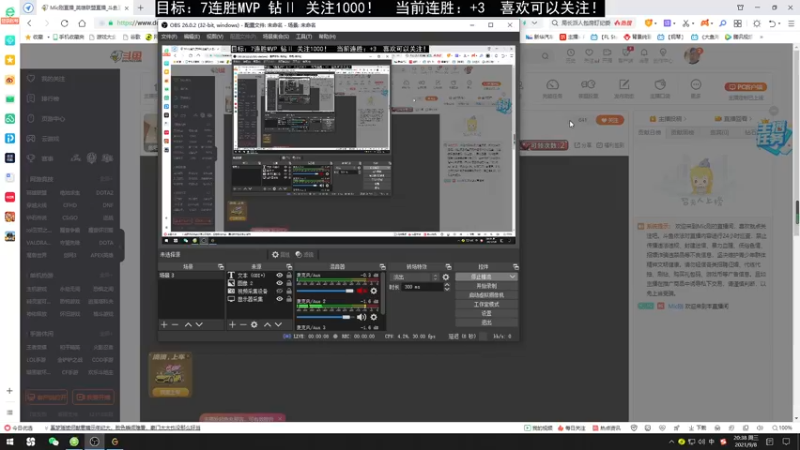
Task: Open OBS View menu
Action: coord(215,37)
